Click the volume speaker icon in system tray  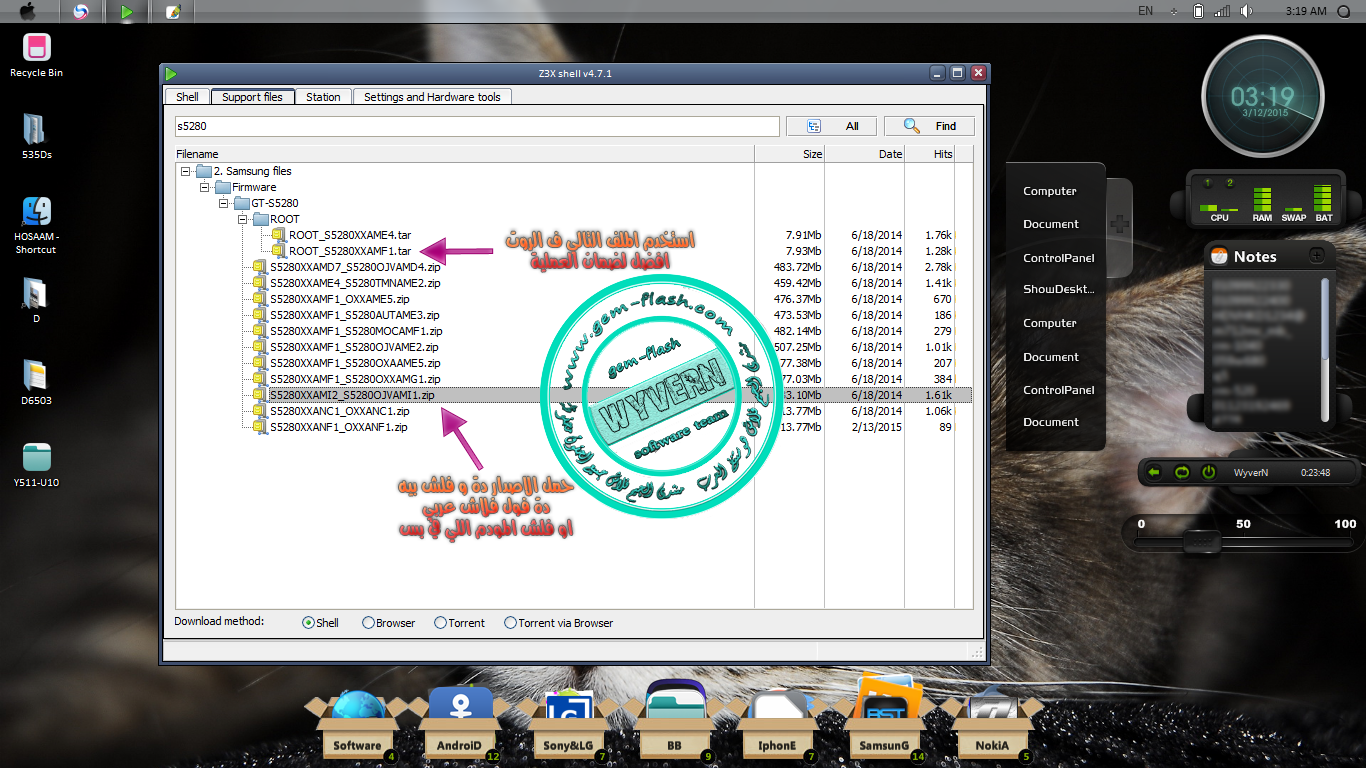1246,11
